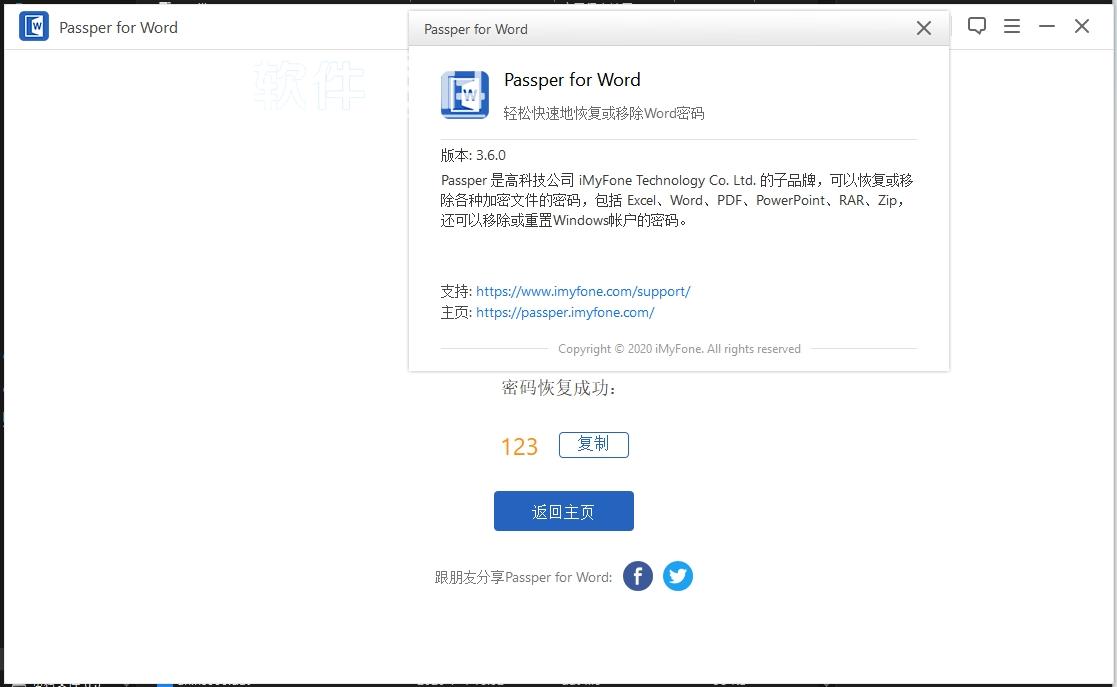Open the passper.imyfone.com homepage link
The image size is (1117, 687).
565,312
